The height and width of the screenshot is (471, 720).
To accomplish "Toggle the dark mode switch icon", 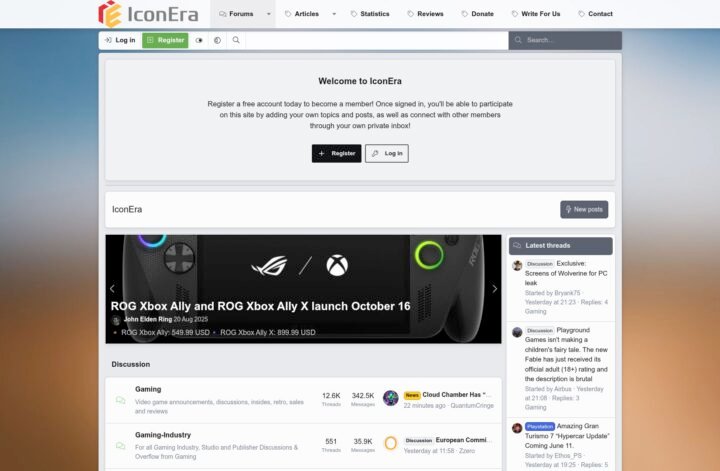I will click(199, 40).
